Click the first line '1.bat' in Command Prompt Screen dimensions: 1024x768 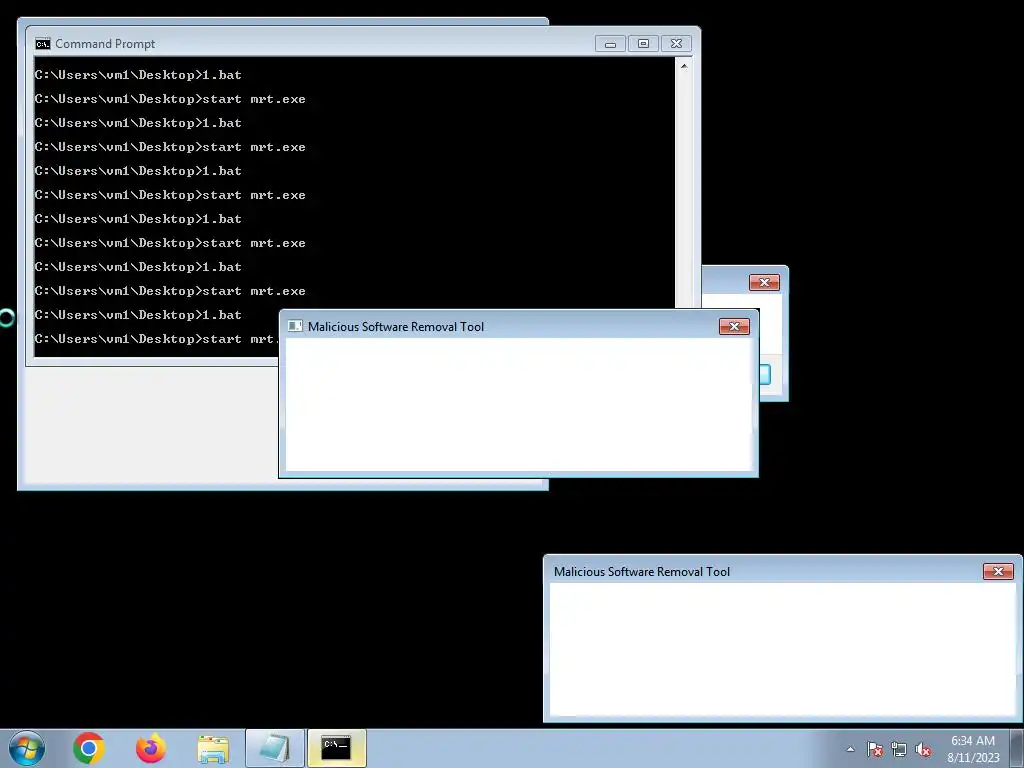(222, 75)
